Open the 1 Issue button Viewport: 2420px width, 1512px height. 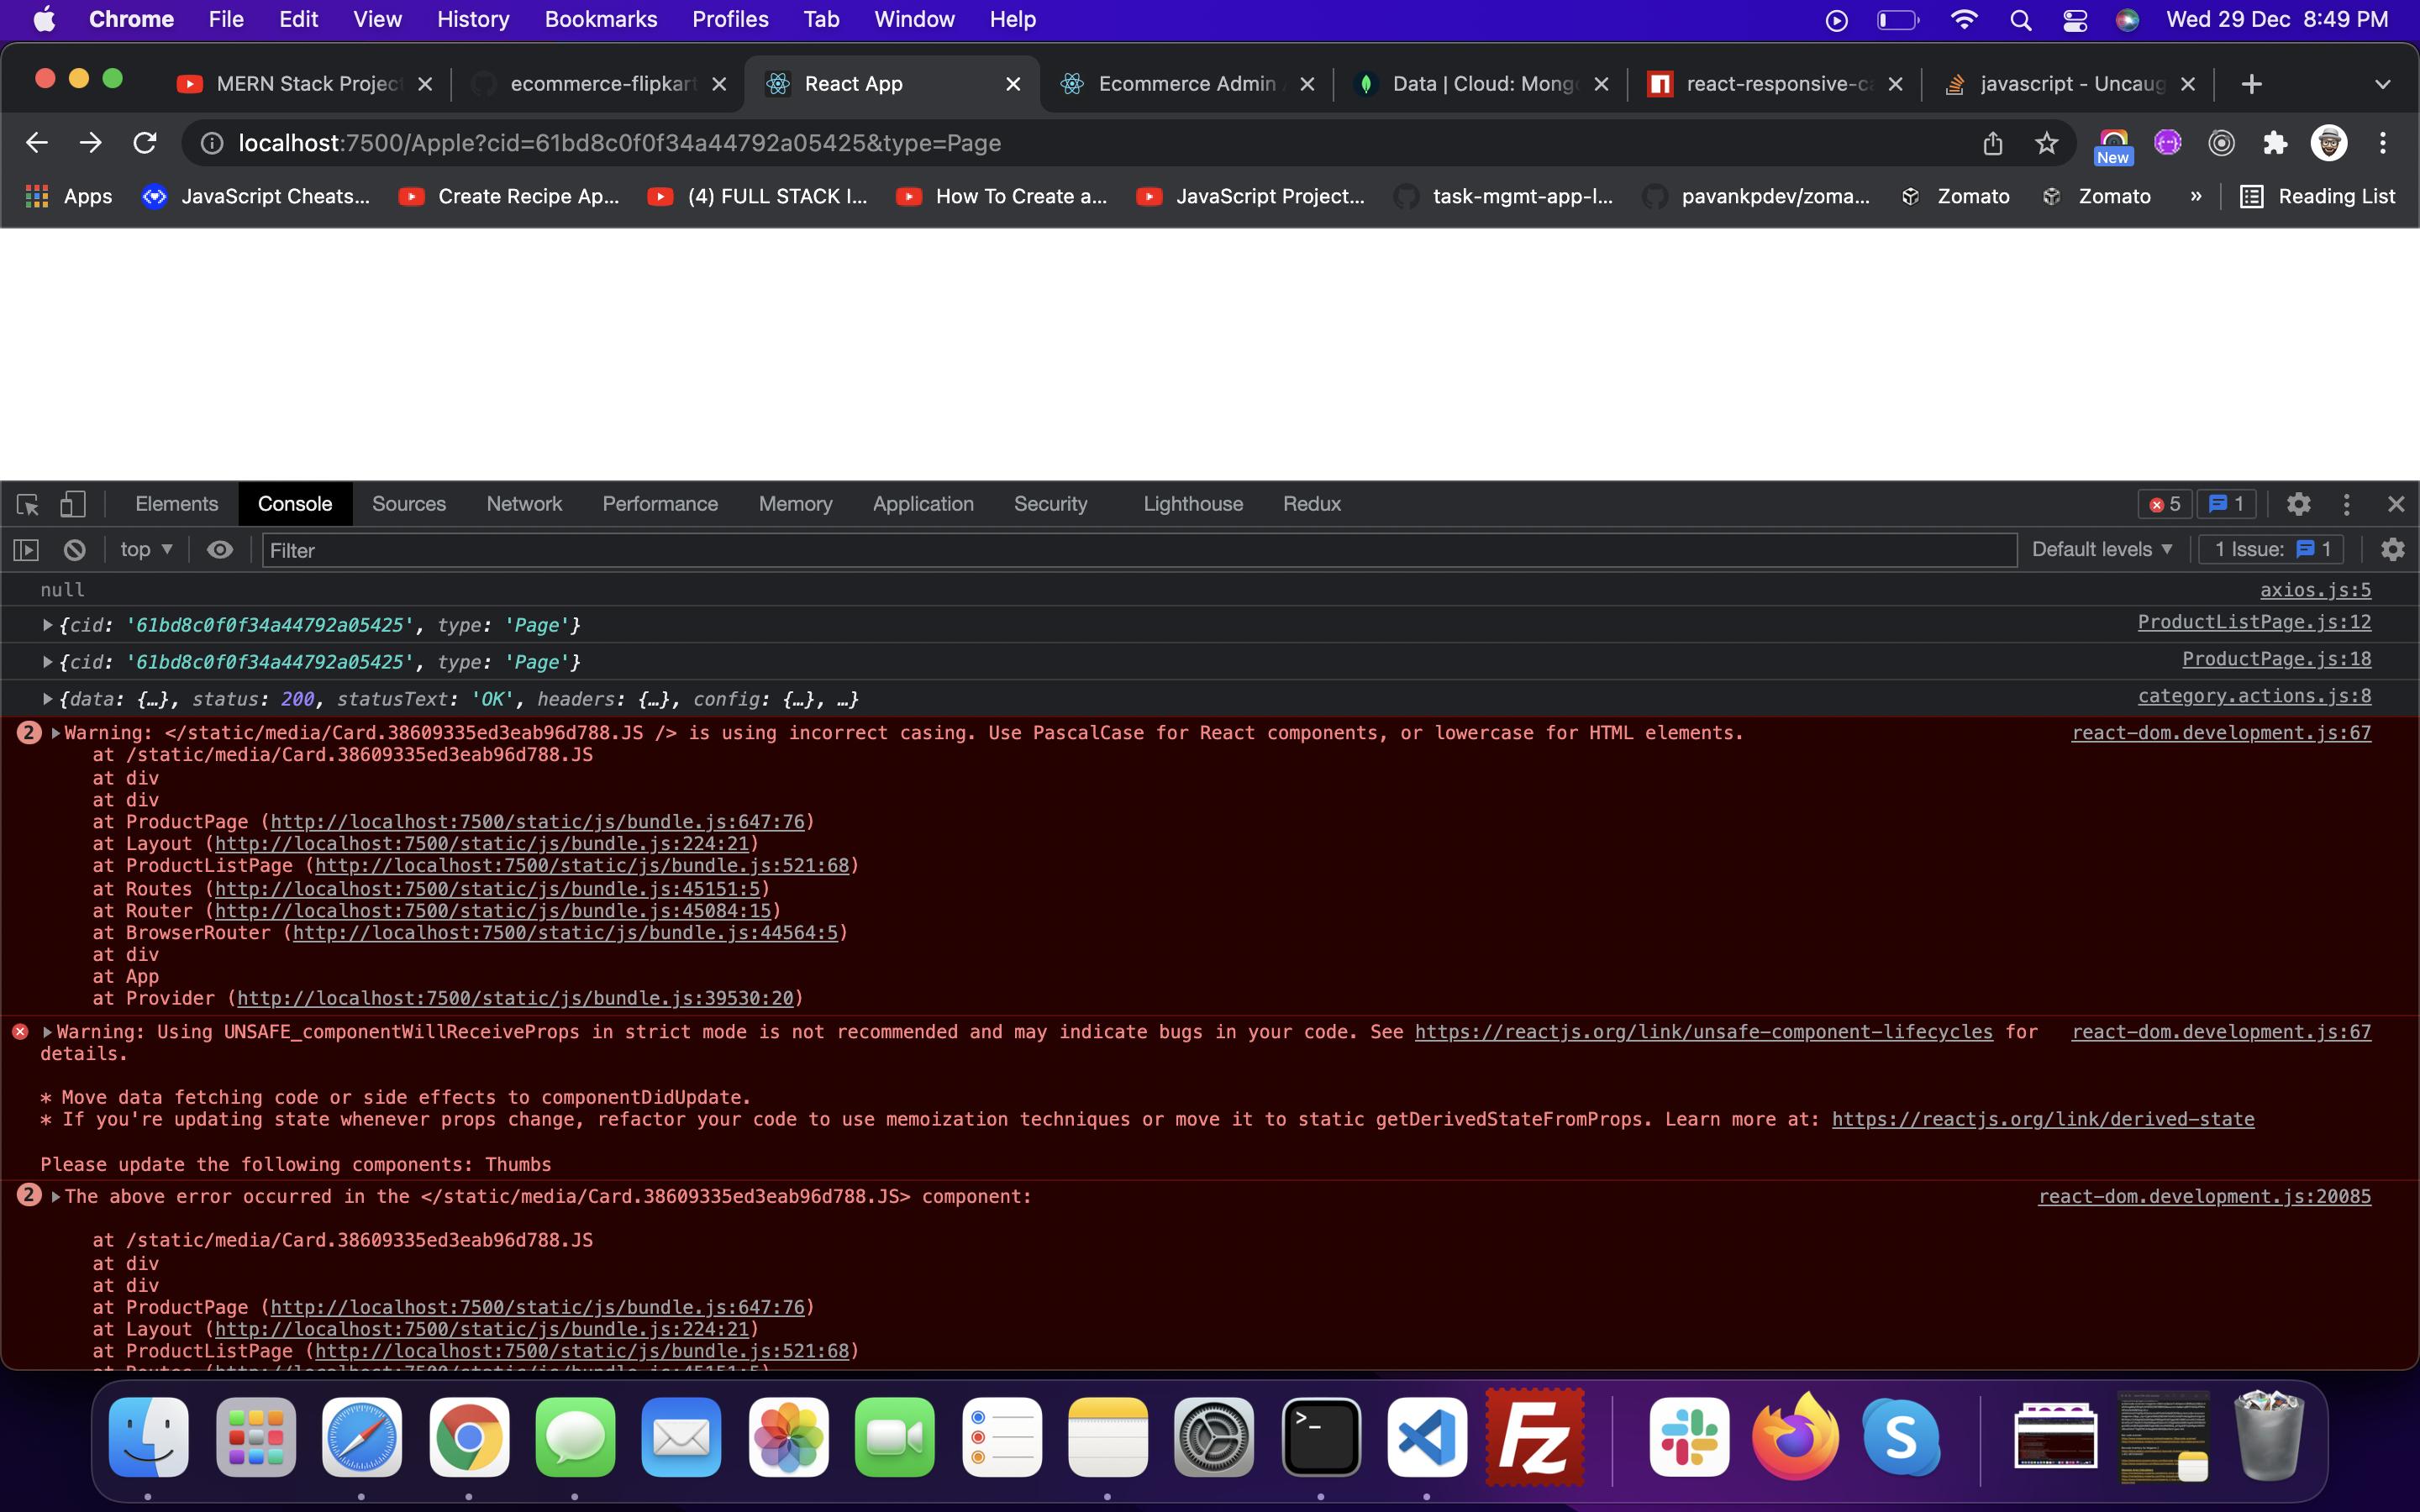point(2271,549)
